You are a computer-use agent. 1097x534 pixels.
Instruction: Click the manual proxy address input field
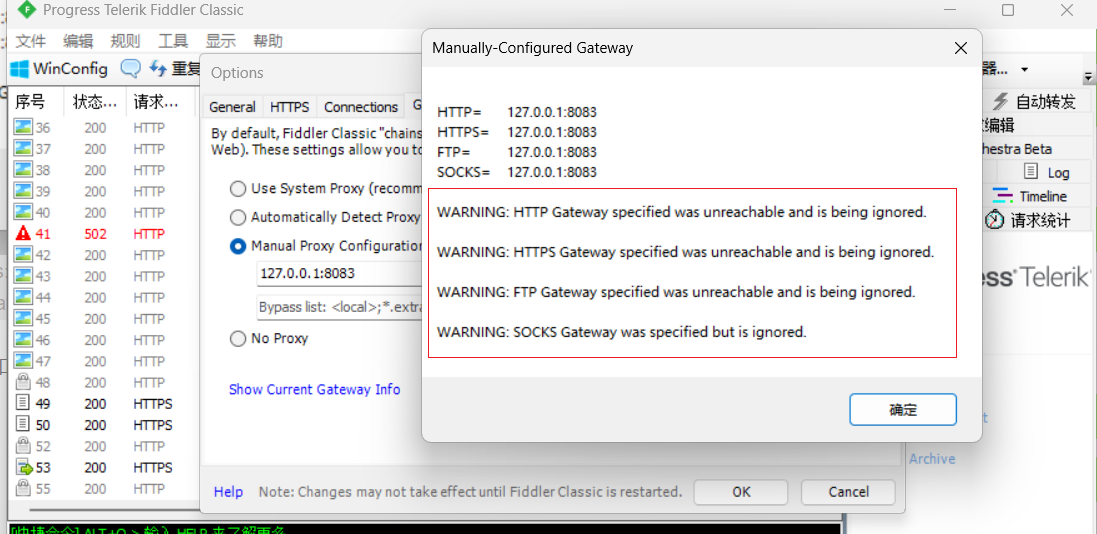[x=340, y=274]
